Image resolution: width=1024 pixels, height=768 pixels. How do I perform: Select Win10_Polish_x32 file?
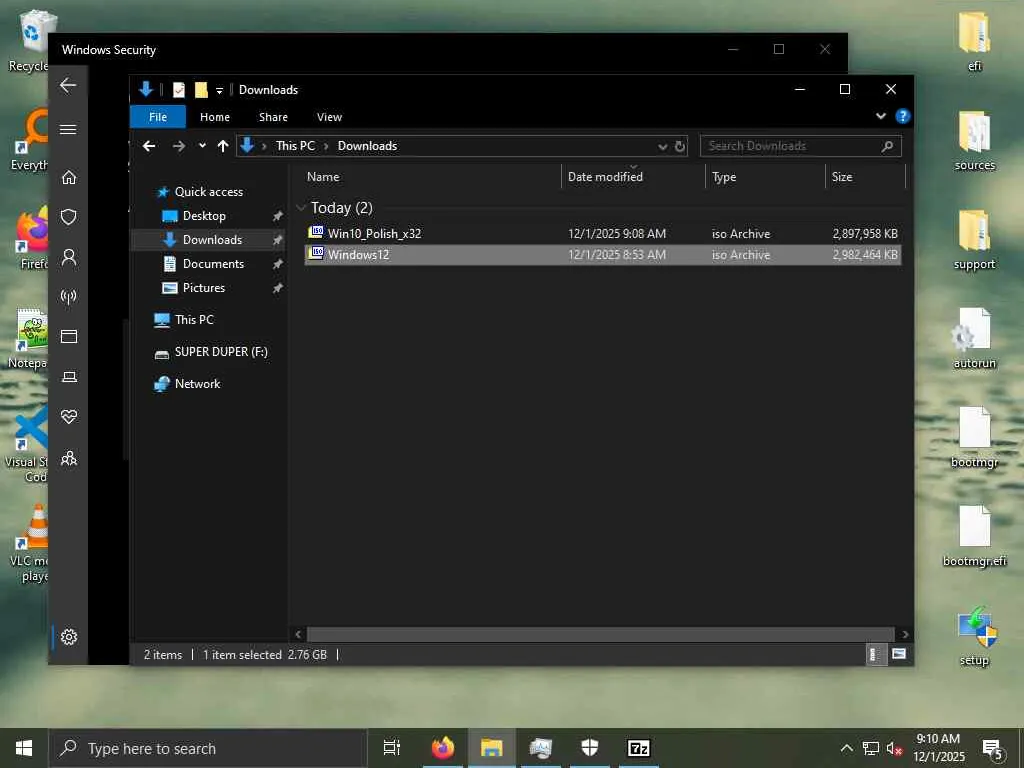(603, 233)
